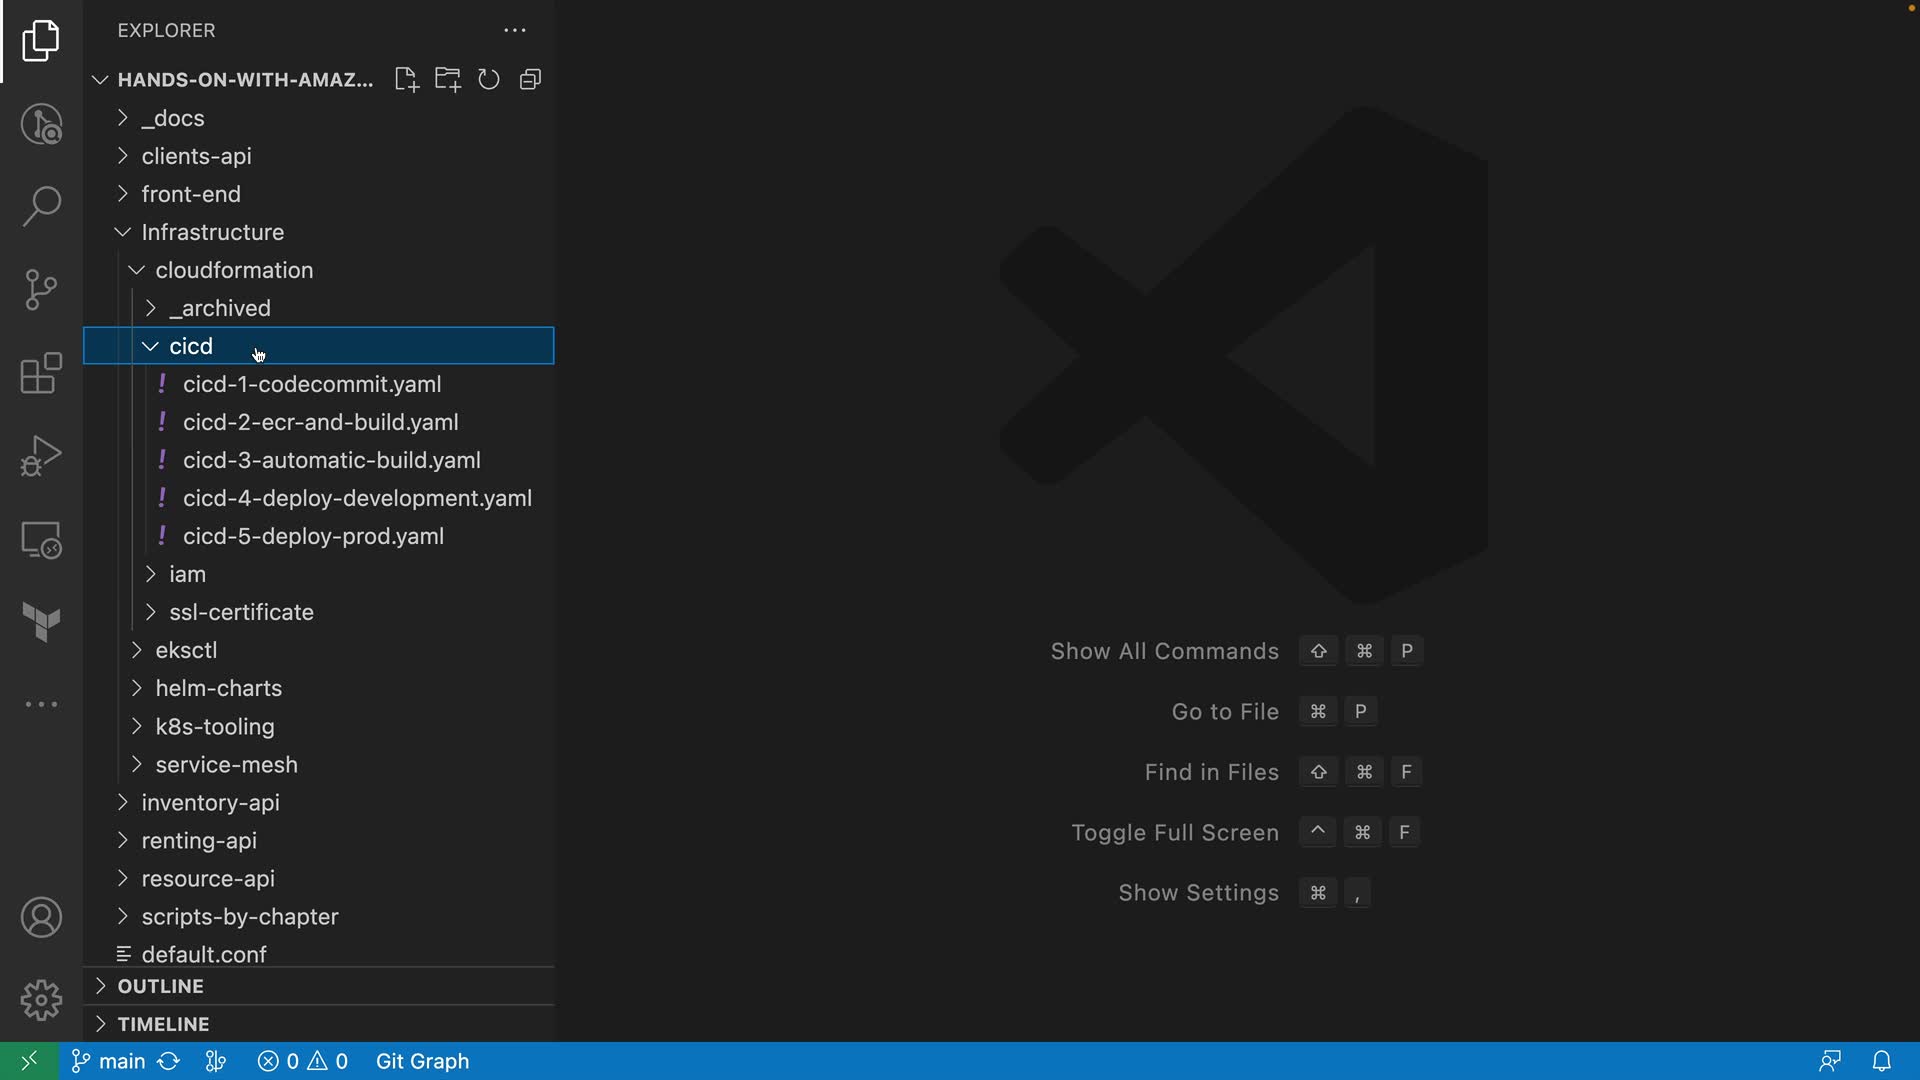The image size is (1920, 1080).
Task: Collapse all folders in Explorer
Action: pos(531,80)
